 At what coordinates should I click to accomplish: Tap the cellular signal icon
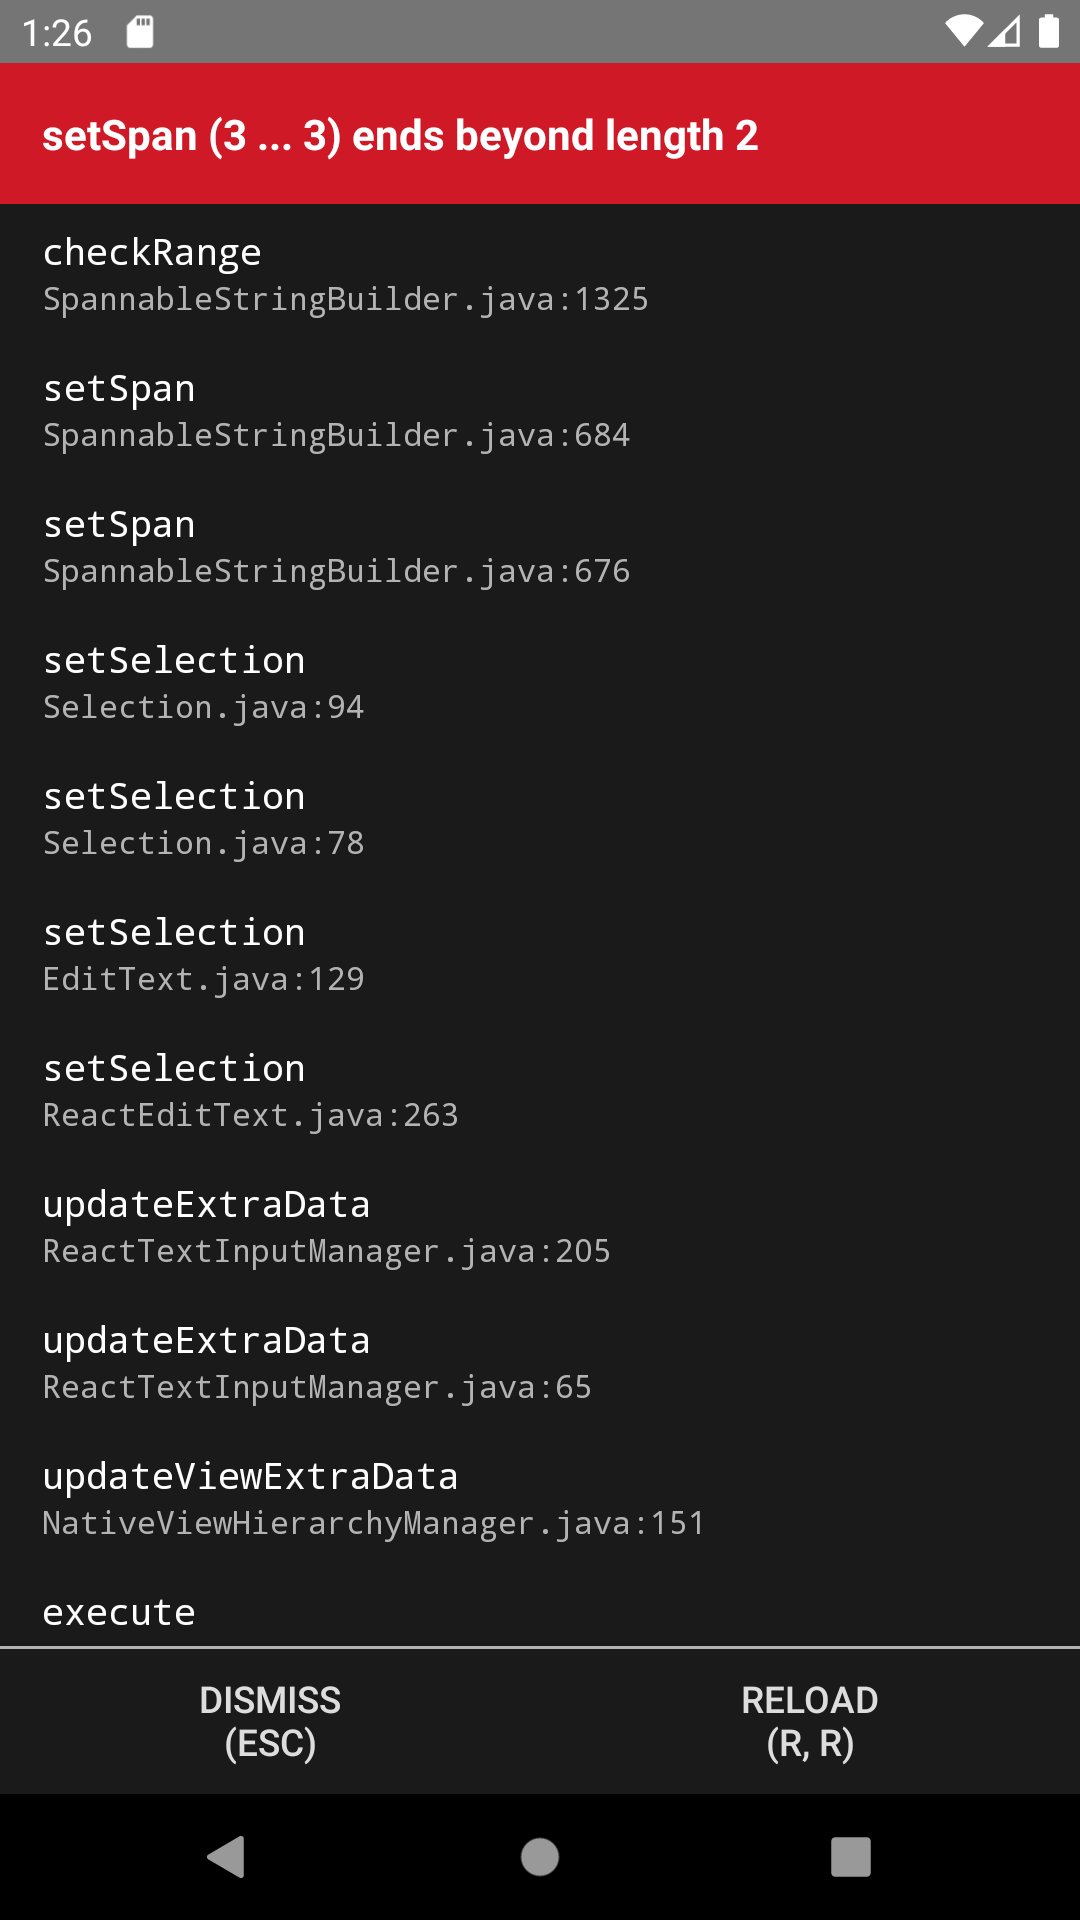(x=1003, y=31)
